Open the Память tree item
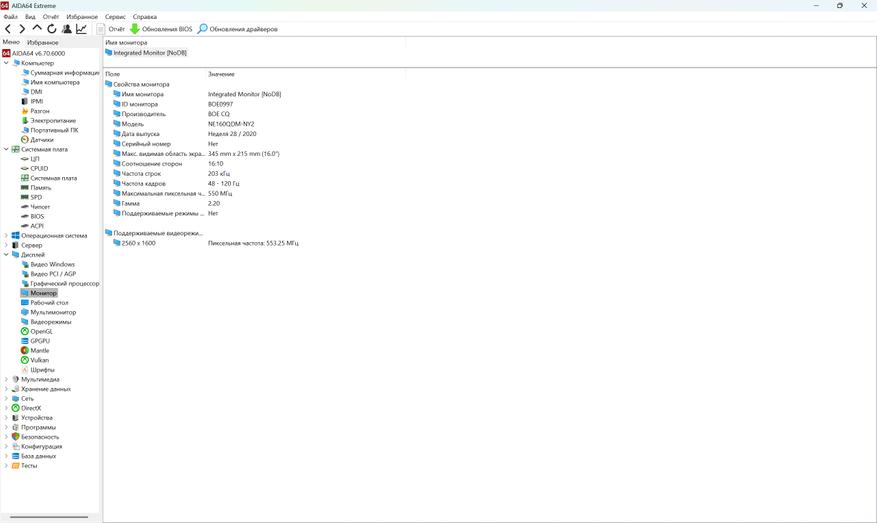This screenshot has height=523, width=877. click(36, 187)
